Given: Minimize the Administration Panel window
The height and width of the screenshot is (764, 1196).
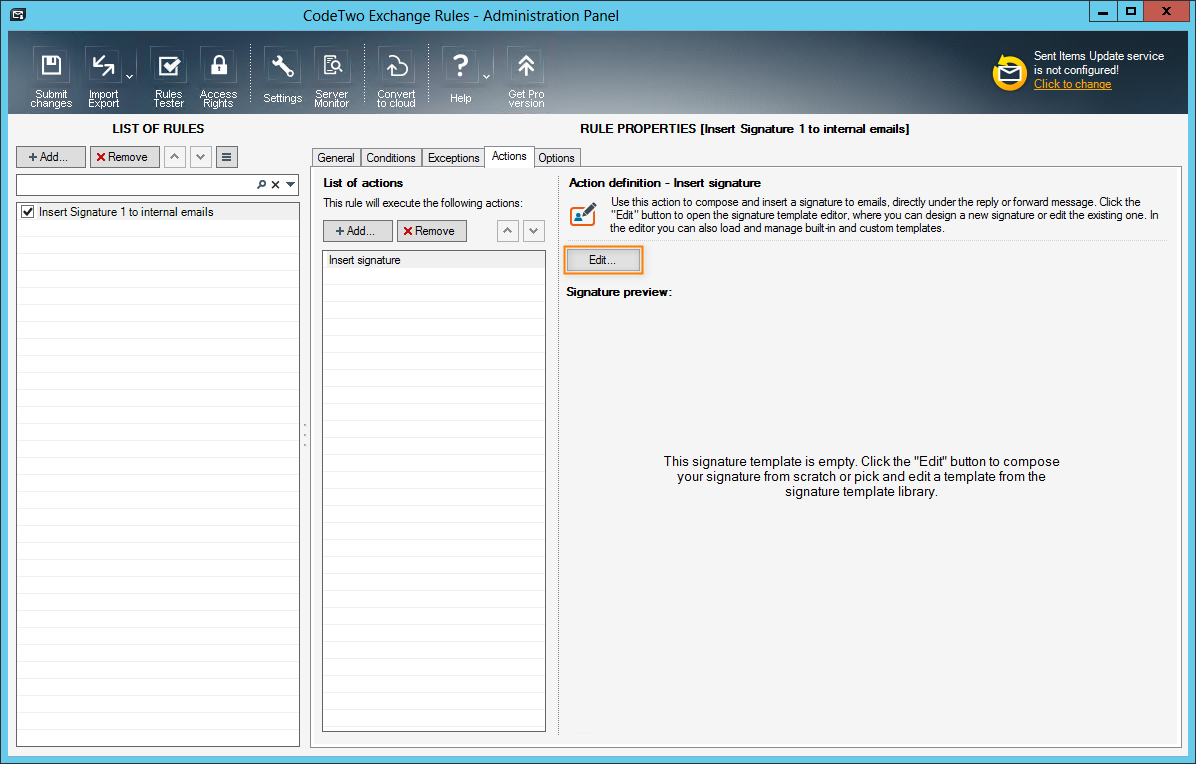Looking at the screenshot, I should coord(1103,12).
